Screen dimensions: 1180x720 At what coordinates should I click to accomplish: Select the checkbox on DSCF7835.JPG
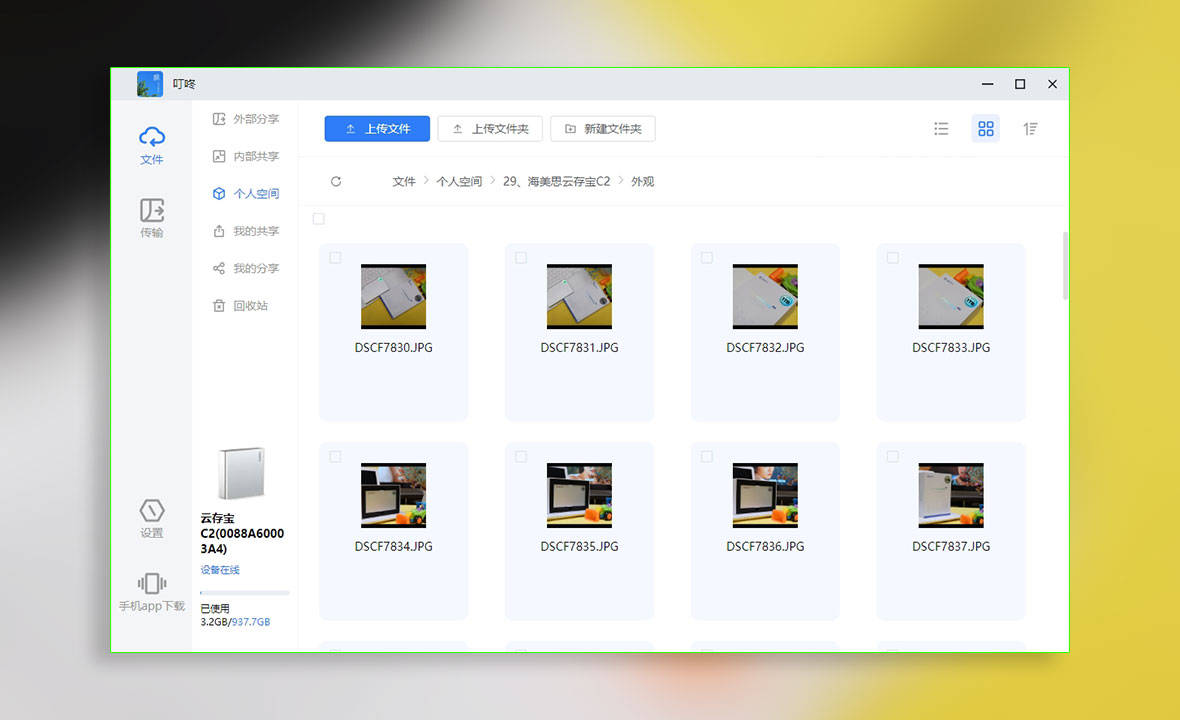pyautogui.click(x=521, y=456)
